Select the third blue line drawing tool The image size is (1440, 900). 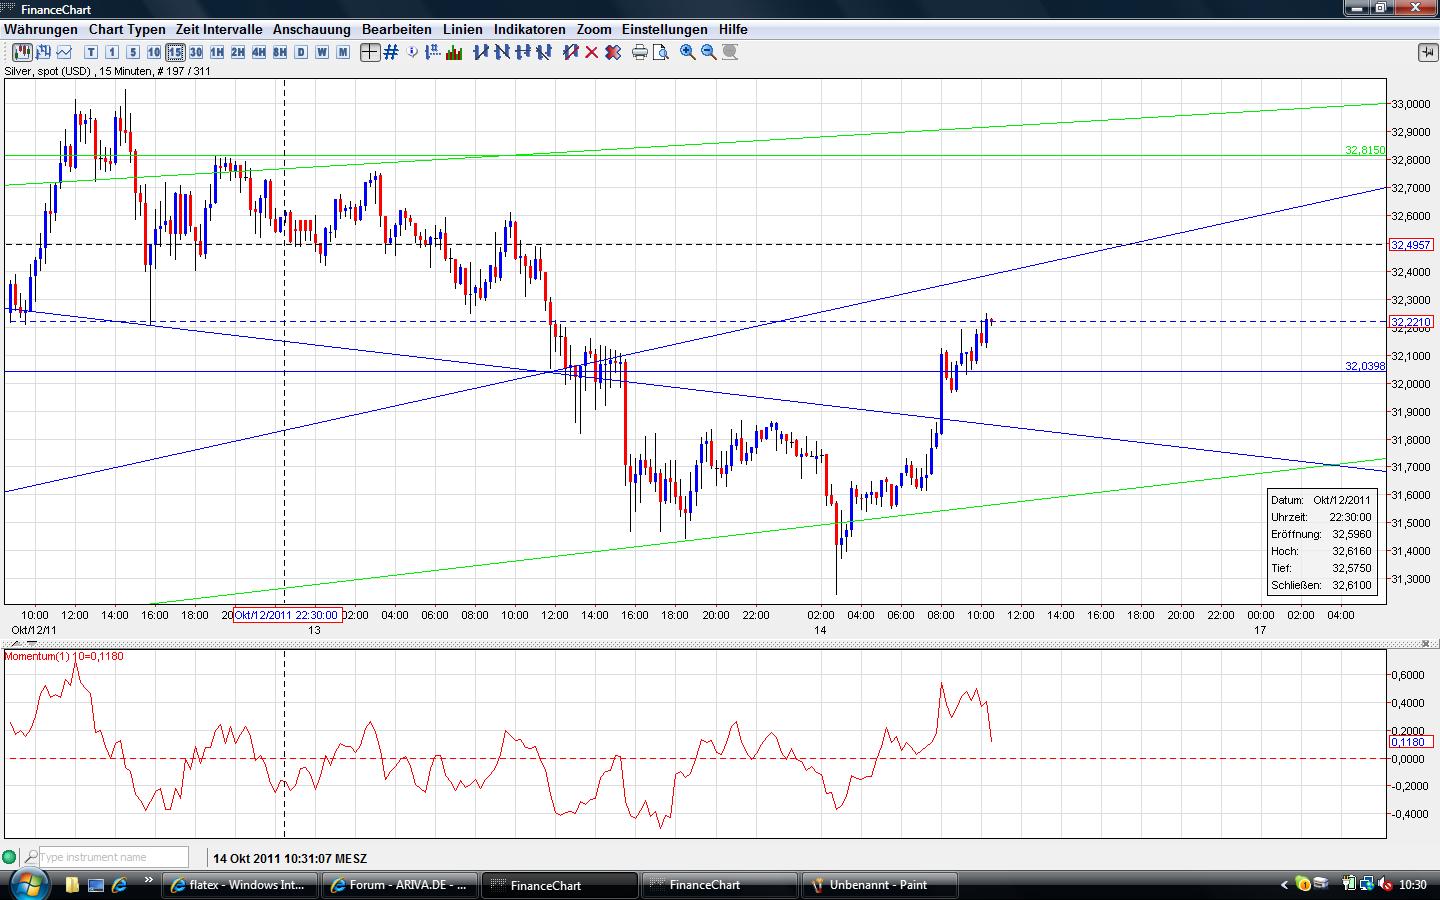click(x=522, y=52)
